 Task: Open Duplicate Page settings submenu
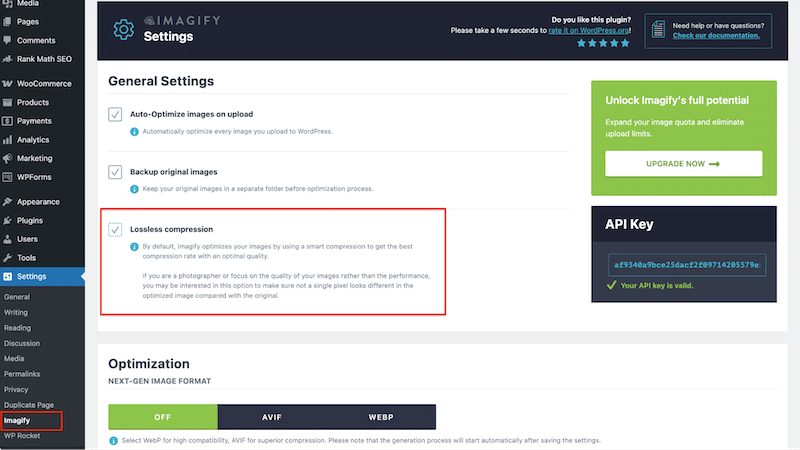29,405
